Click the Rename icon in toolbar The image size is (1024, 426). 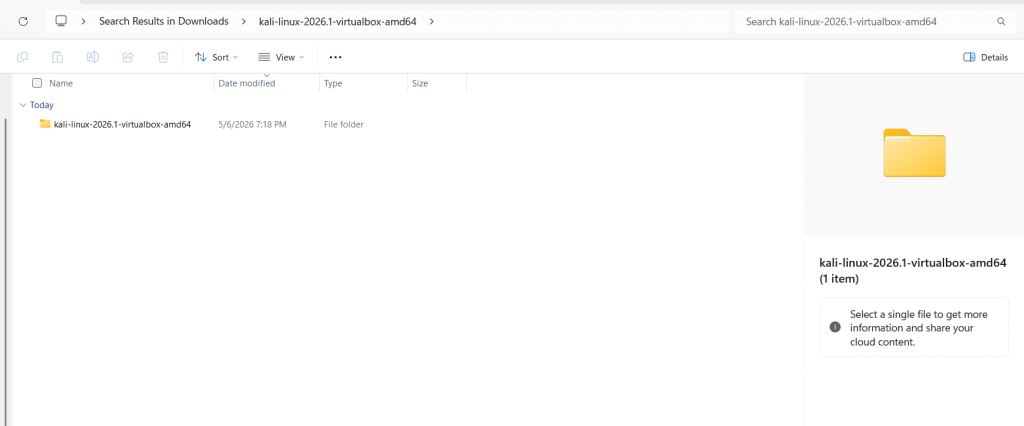[93, 57]
